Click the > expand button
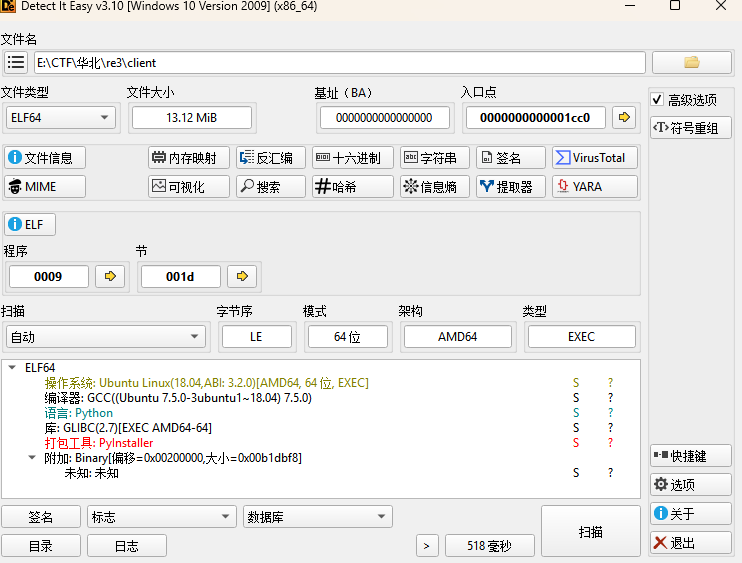 (427, 546)
